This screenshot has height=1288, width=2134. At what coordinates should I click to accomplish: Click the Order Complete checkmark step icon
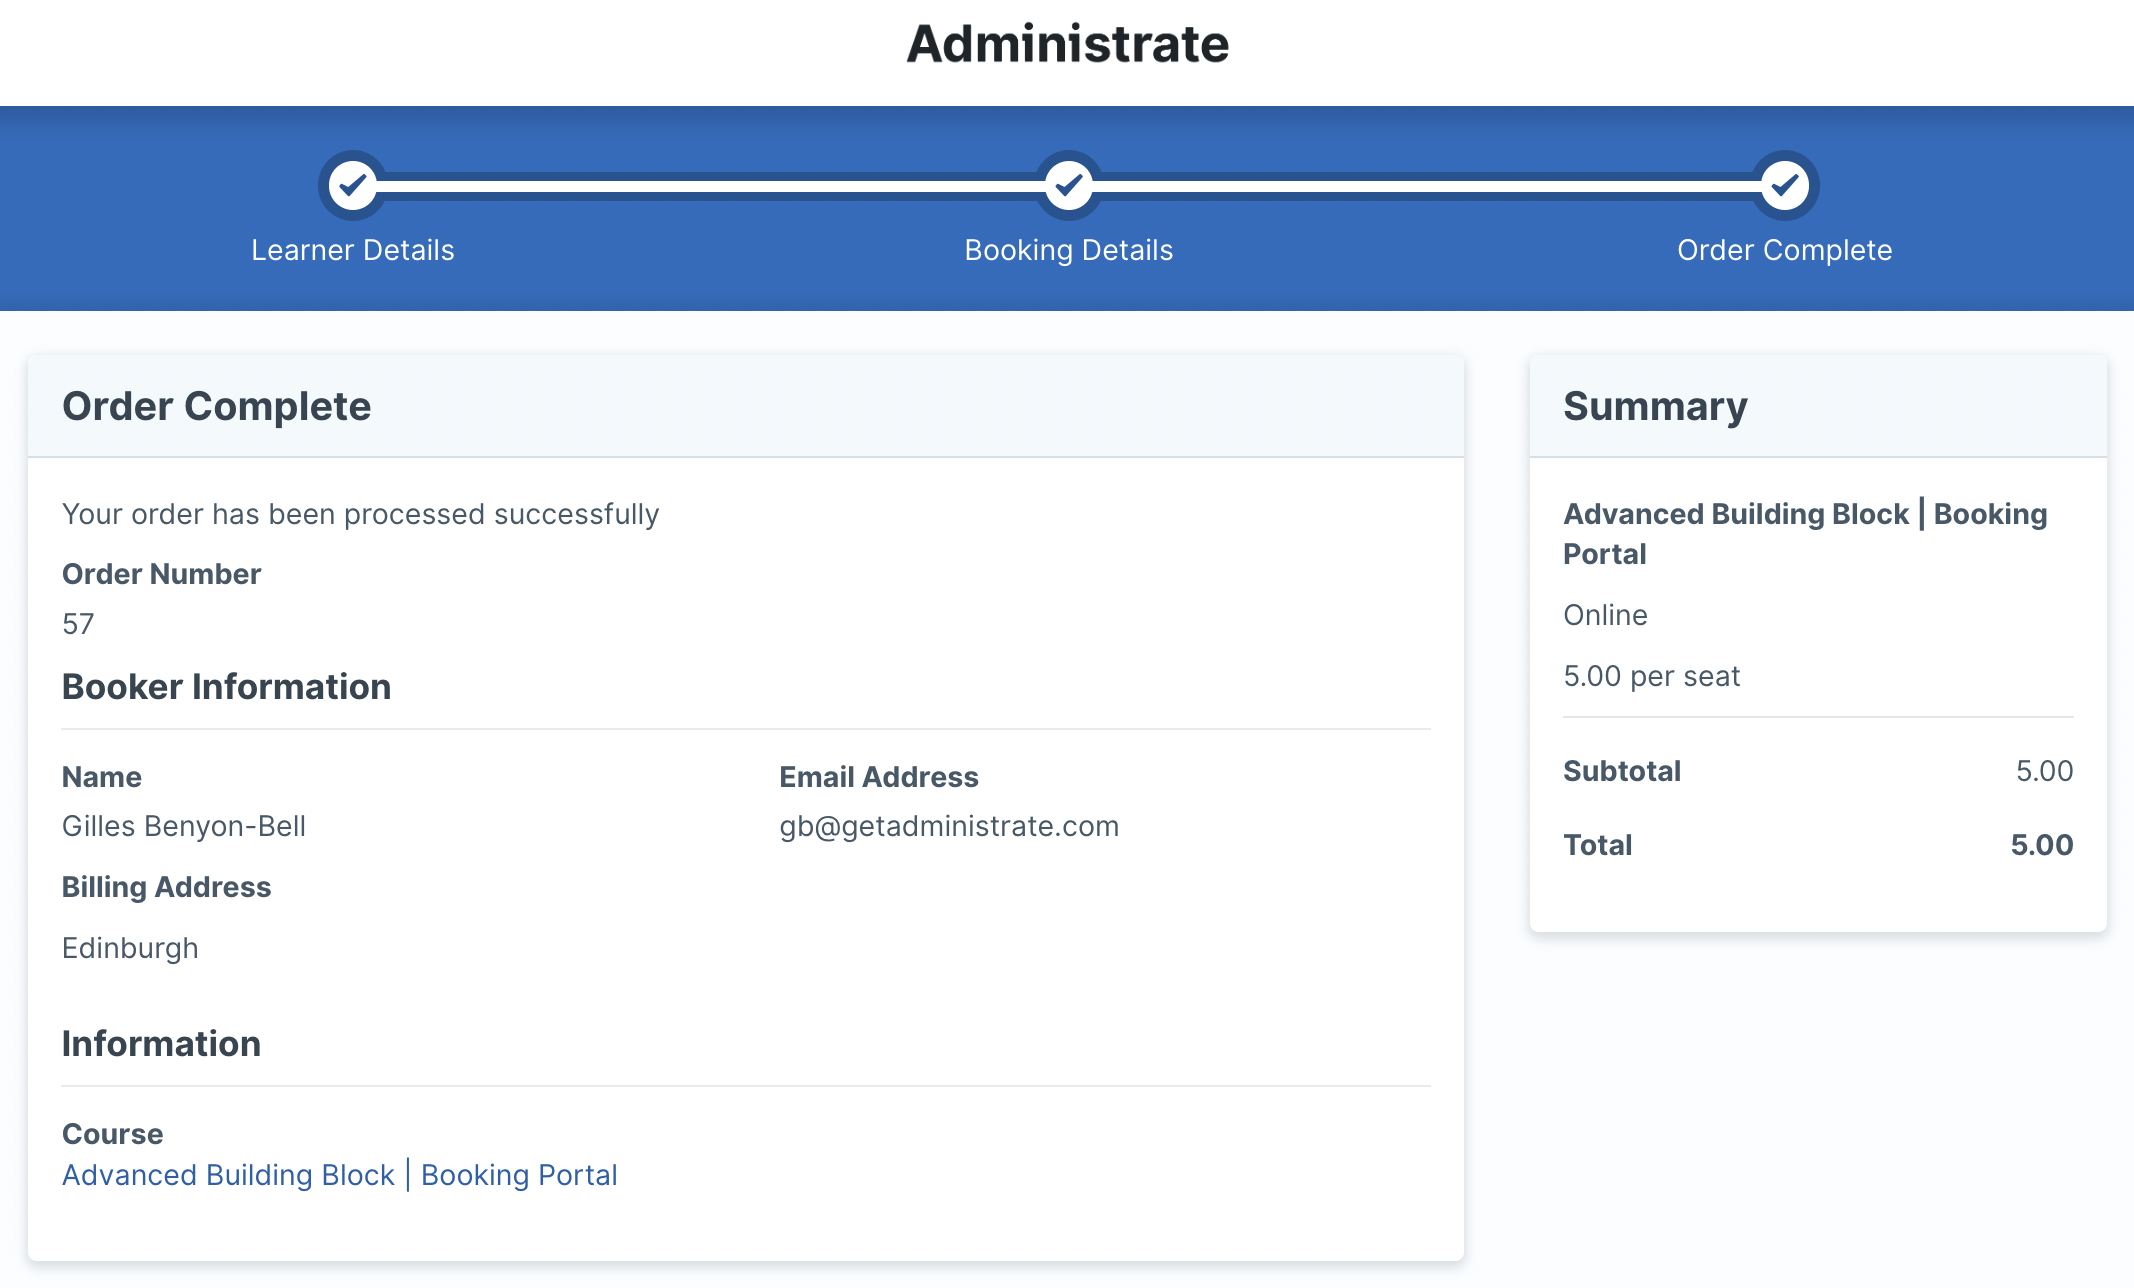(x=1785, y=185)
